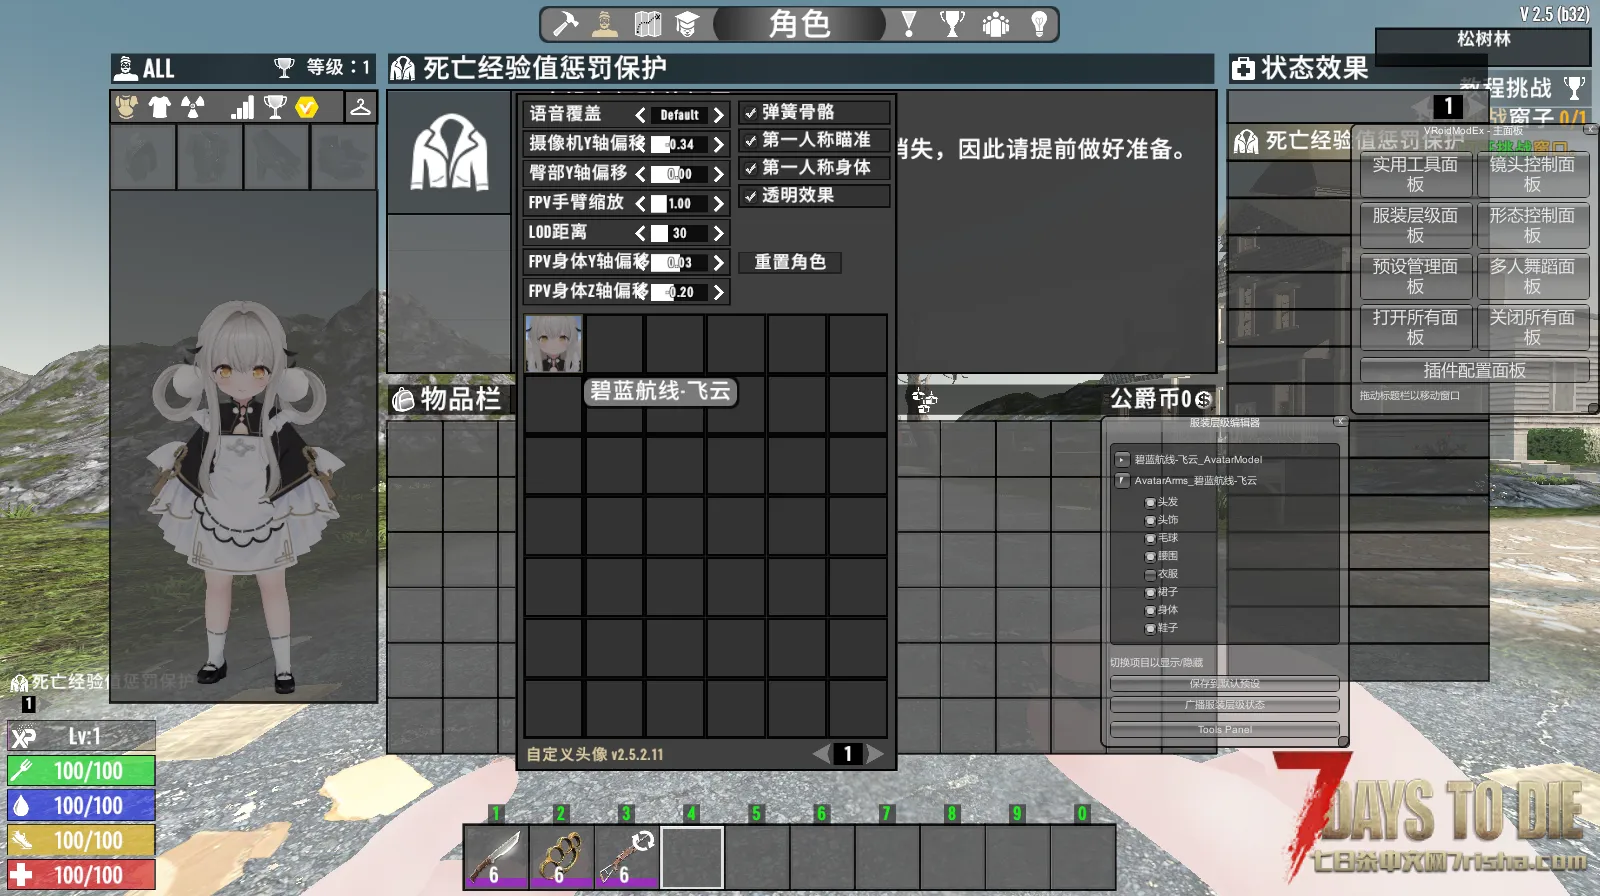Select the yellow hexagon VRoid icon
Viewport: 1600px width, 896px height.
tap(307, 107)
